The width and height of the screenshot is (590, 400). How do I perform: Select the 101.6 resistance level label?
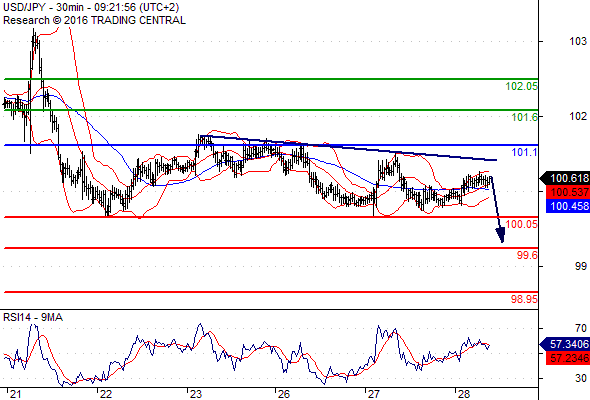pos(525,117)
